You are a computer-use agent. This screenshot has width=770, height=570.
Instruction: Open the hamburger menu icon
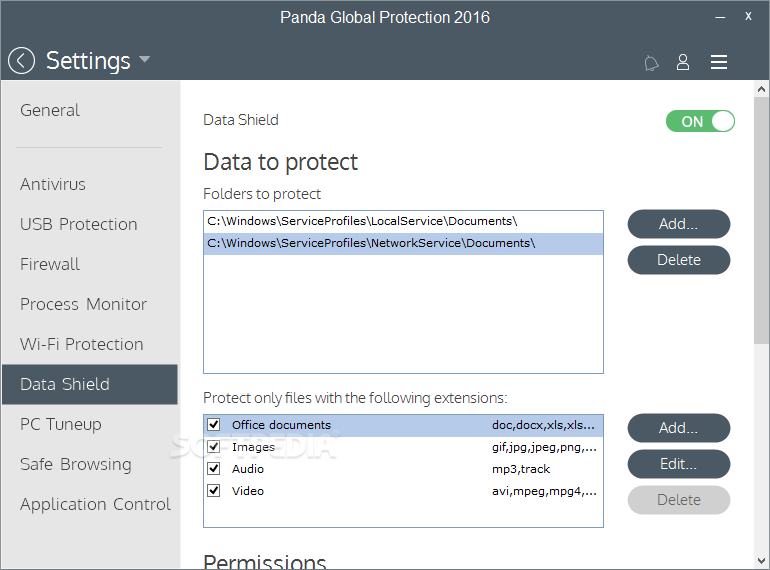coord(718,62)
